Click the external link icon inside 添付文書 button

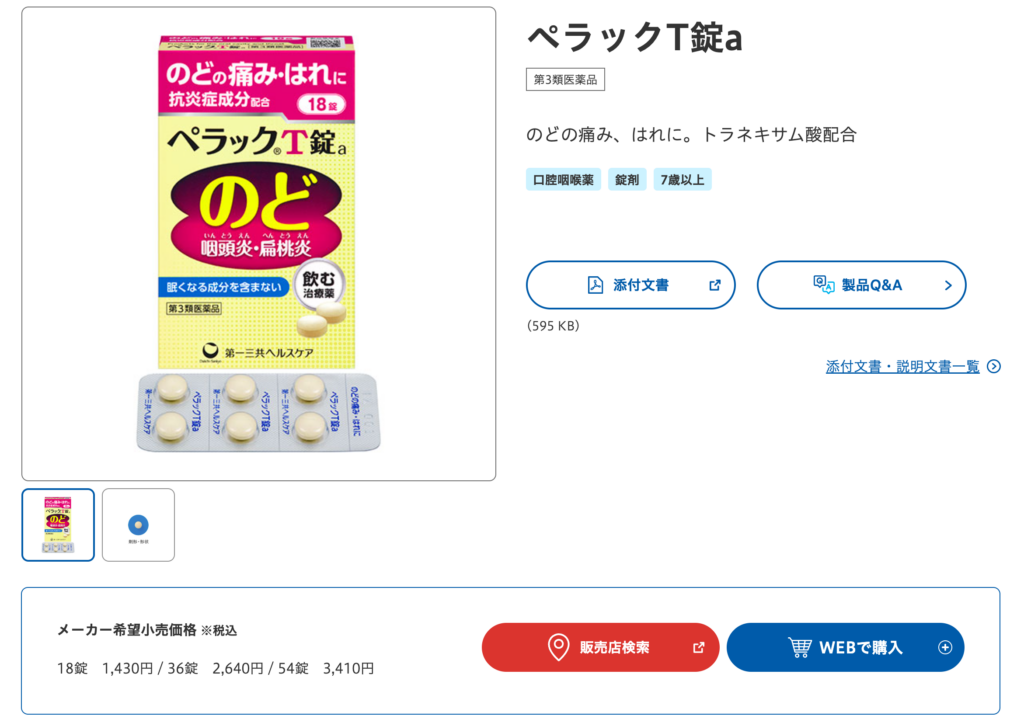coord(714,285)
